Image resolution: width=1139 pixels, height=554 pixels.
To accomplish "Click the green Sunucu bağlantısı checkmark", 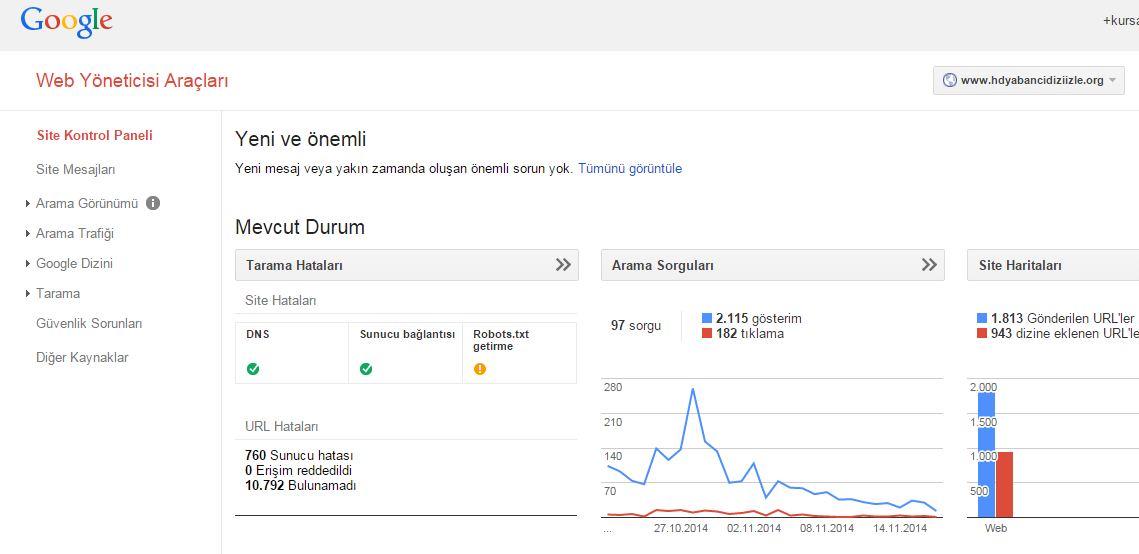I will click(366, 369).
